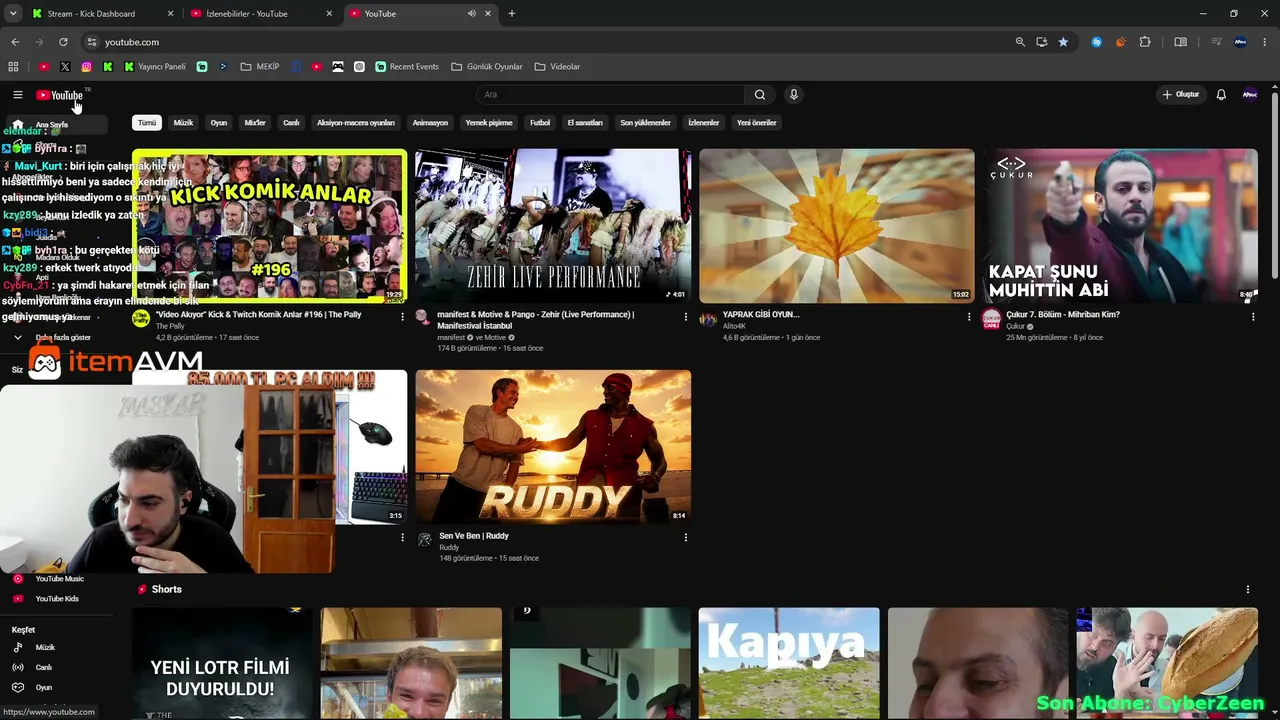
Task: Click the install app icon in address bar
Action: point(1042,42)
